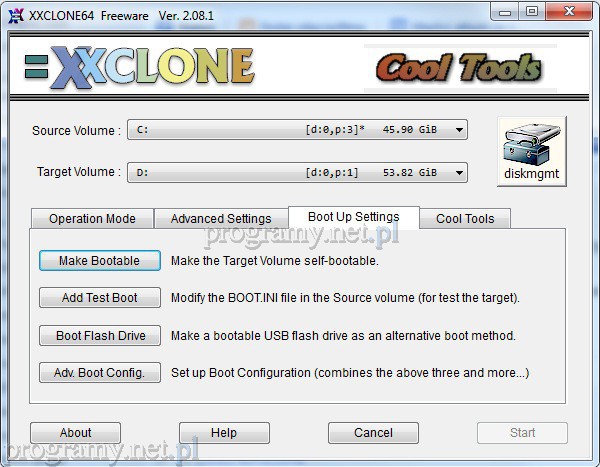
Task: Expand the Target Volume dropdown
Action: click(458, 172)
